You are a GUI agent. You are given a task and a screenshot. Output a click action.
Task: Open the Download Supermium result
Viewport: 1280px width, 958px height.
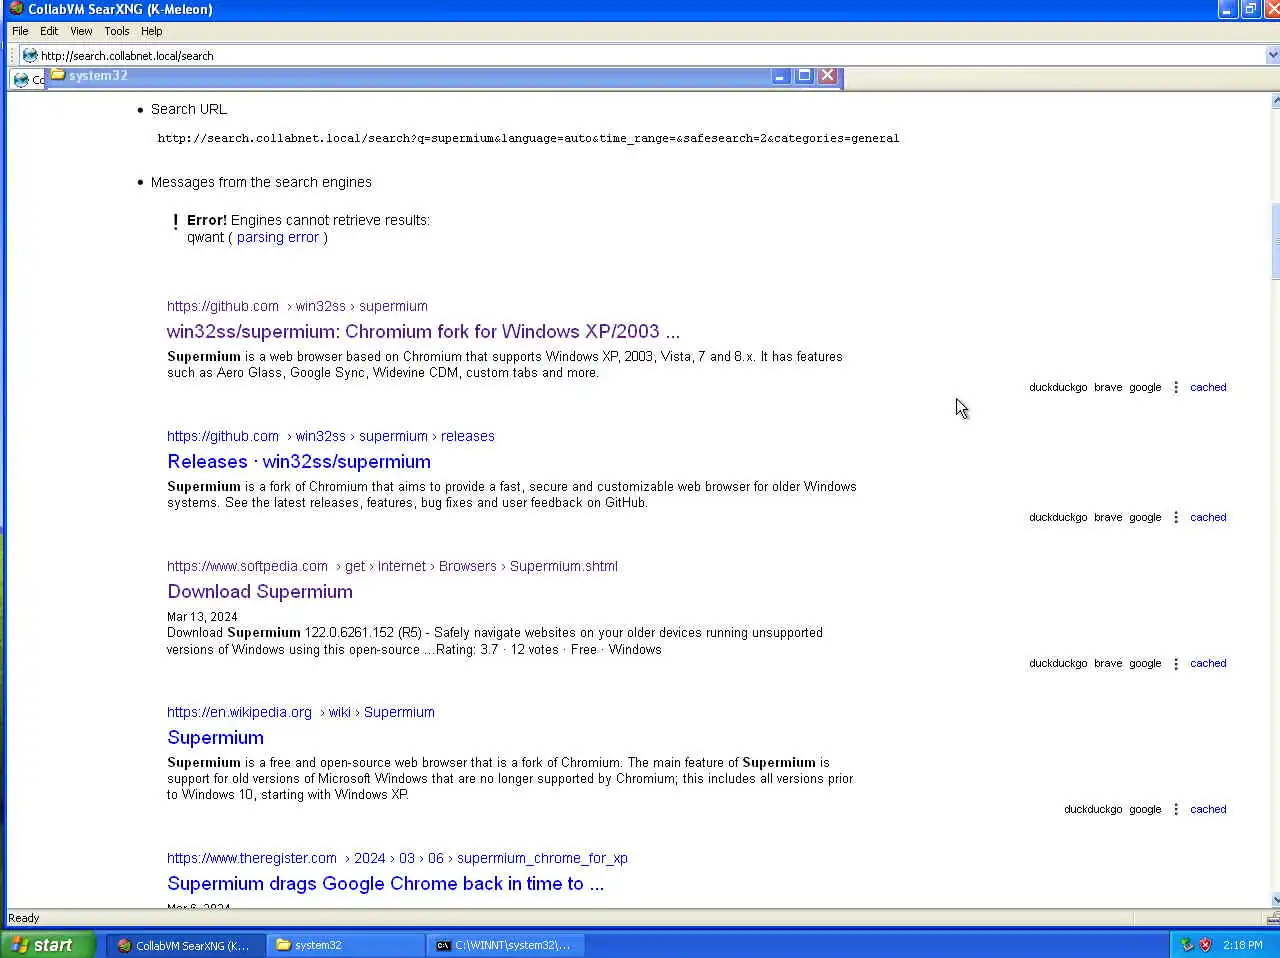[x=260, y=591]
